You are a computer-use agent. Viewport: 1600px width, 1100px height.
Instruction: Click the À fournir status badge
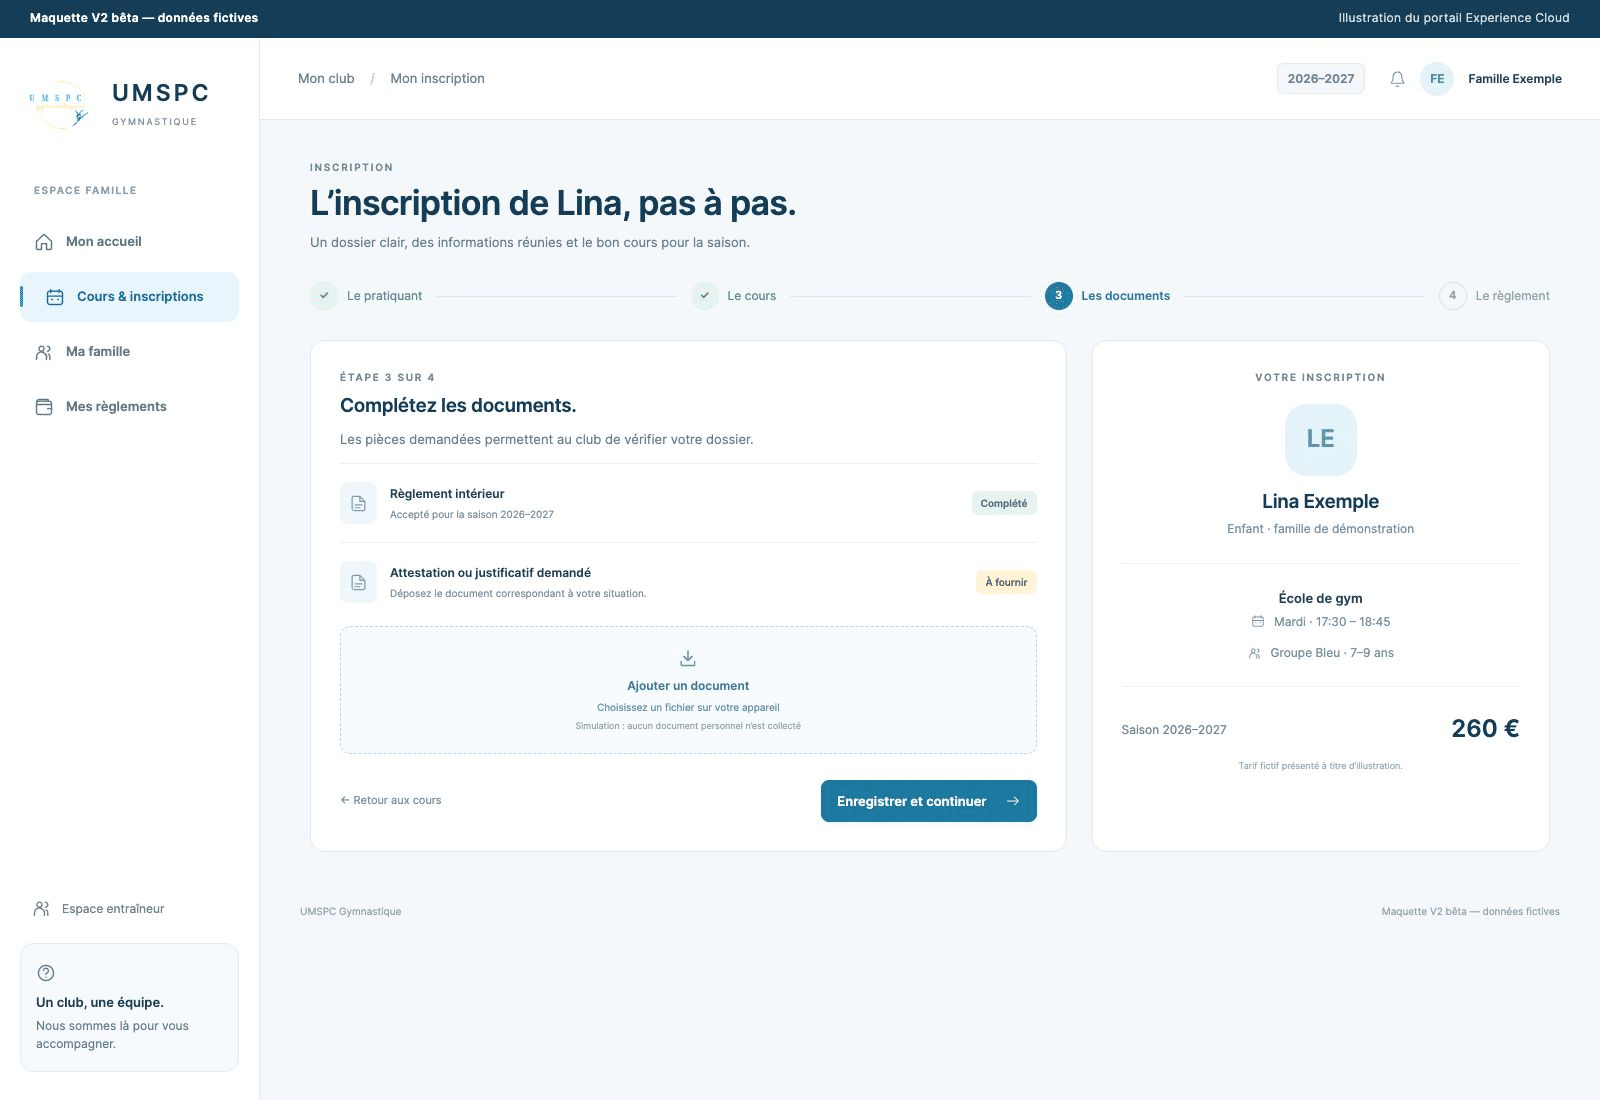pos(1006,582)
